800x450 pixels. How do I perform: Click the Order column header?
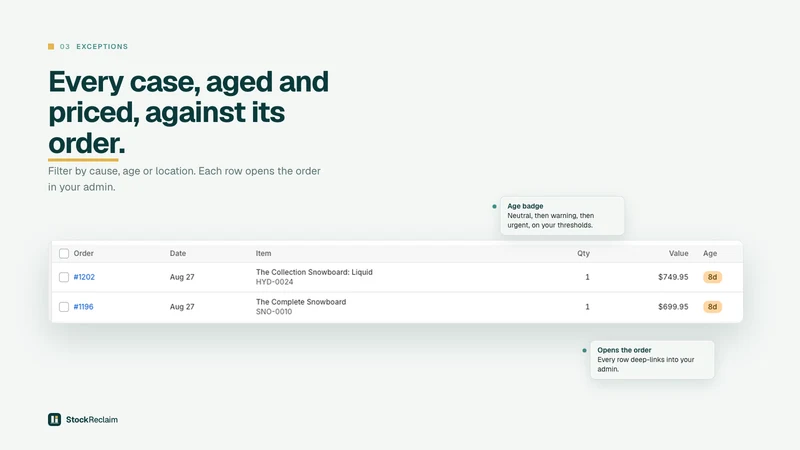pyautogui.click(x=84, y=254)
